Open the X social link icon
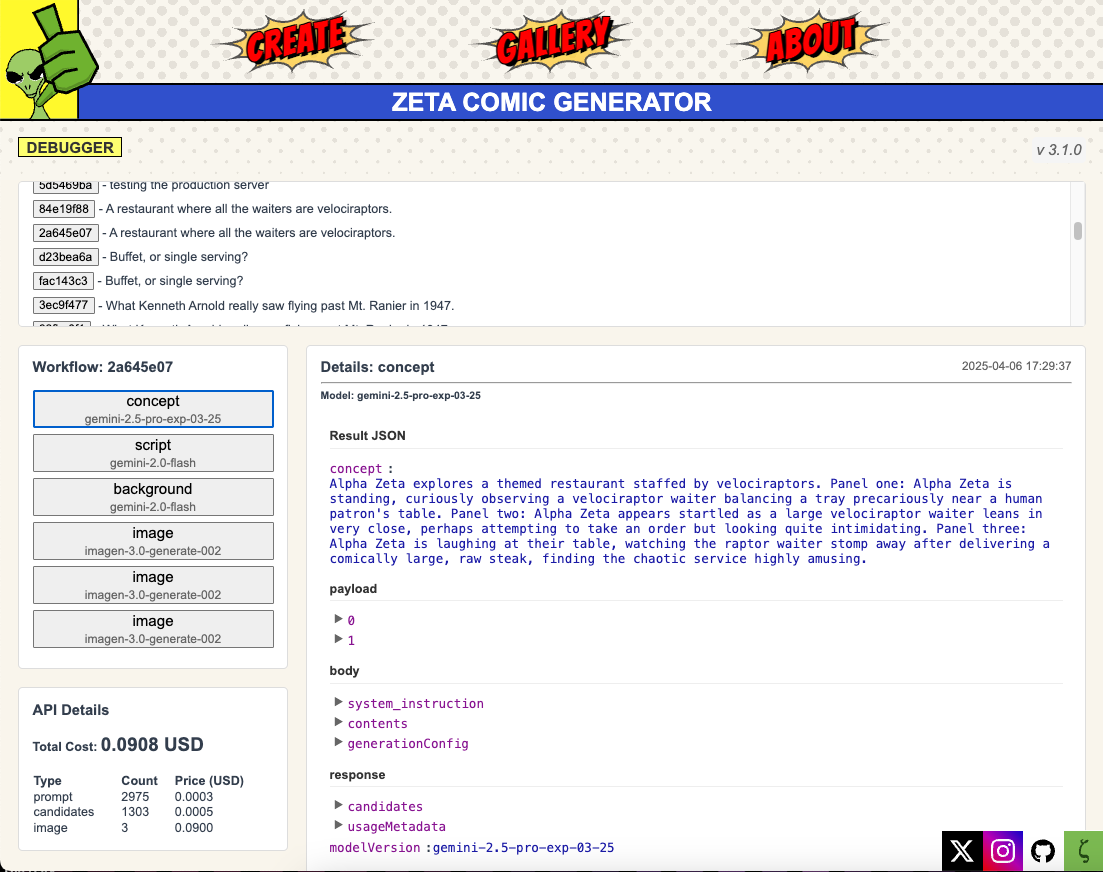This screenshot has height=872, width=1103. pos(962,851)
